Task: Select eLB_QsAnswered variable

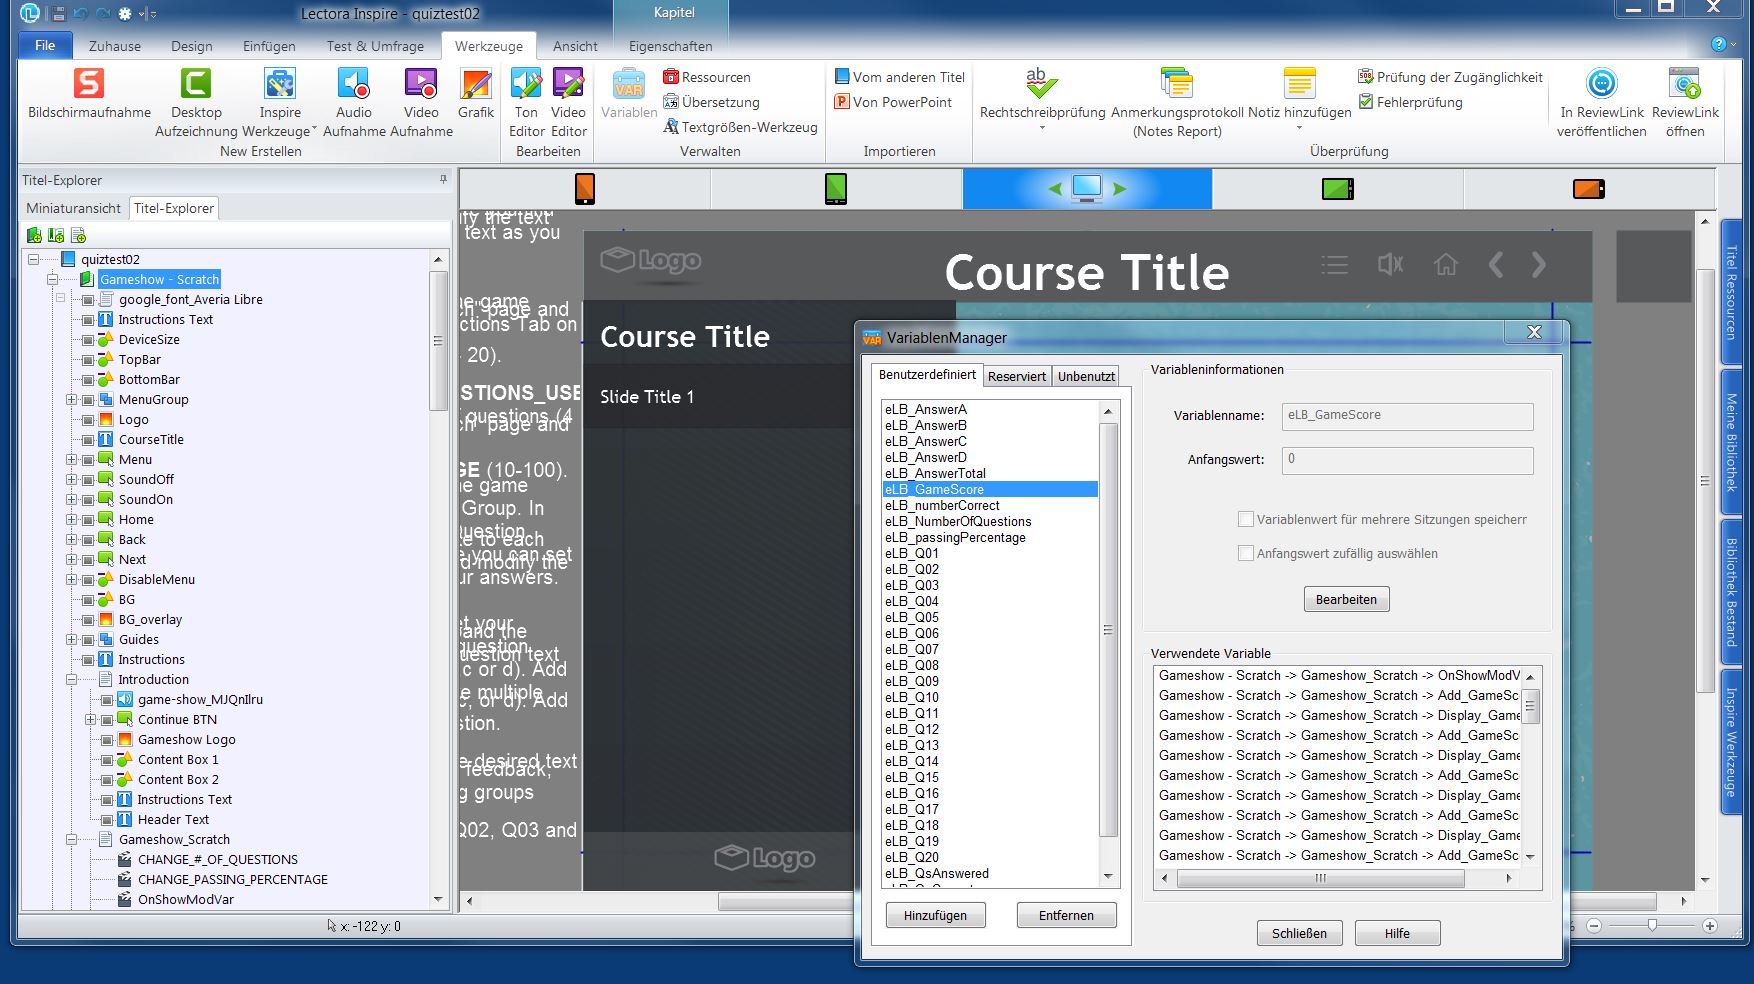Action: [x=936, y=873]
